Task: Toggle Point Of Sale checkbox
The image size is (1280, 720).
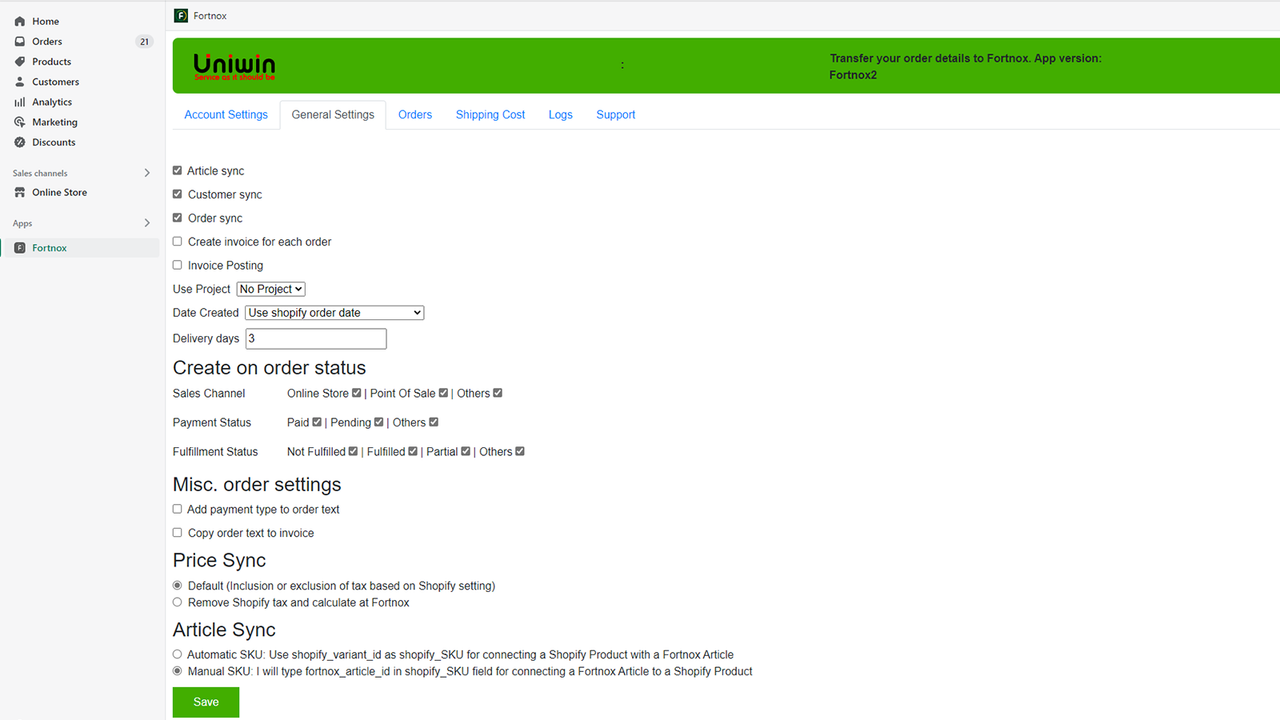Action: coord(443,393)
